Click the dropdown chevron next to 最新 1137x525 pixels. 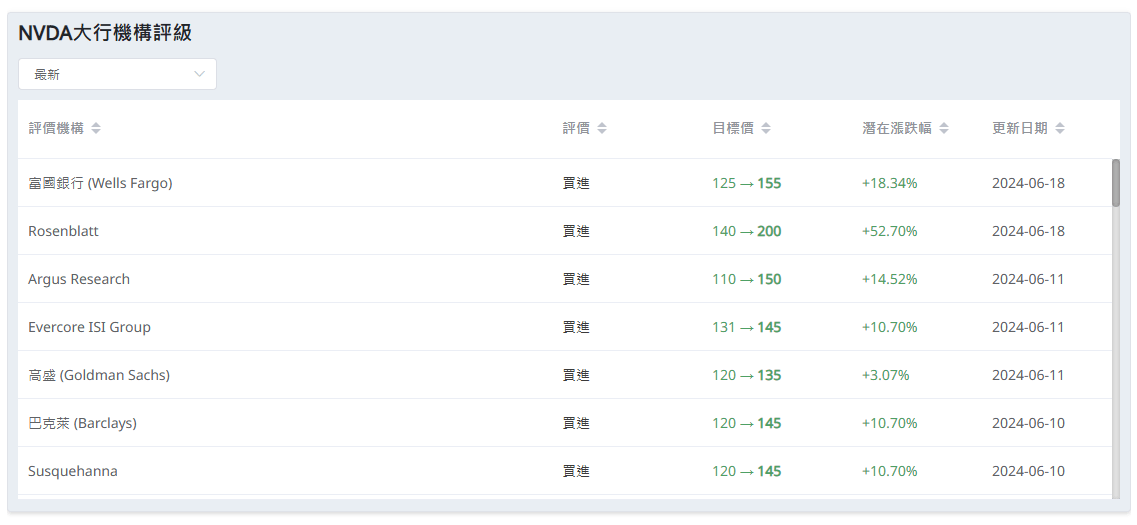[199, 74]
